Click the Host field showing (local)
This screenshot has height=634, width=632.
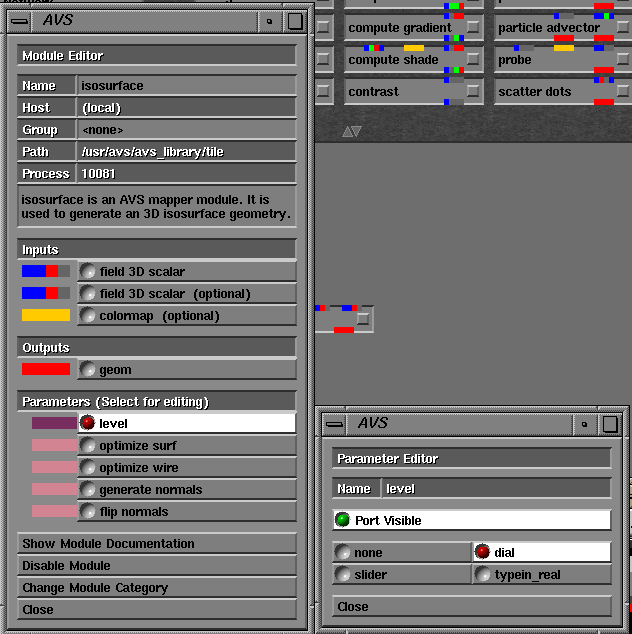pyautogui.click(x=186, y=108)
